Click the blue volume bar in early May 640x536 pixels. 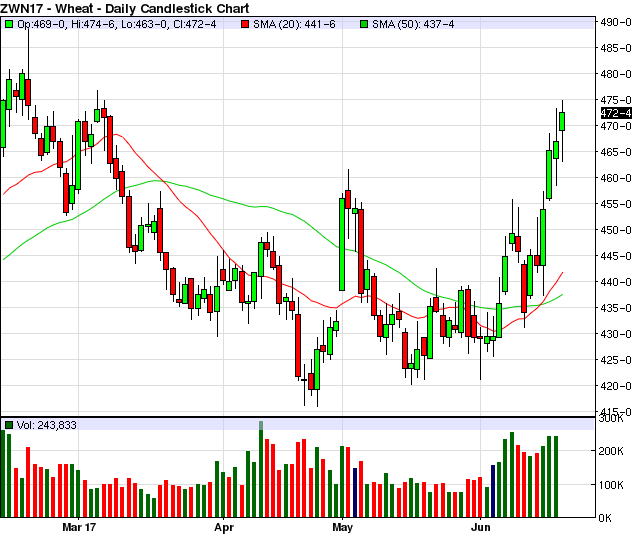(355, 493)
